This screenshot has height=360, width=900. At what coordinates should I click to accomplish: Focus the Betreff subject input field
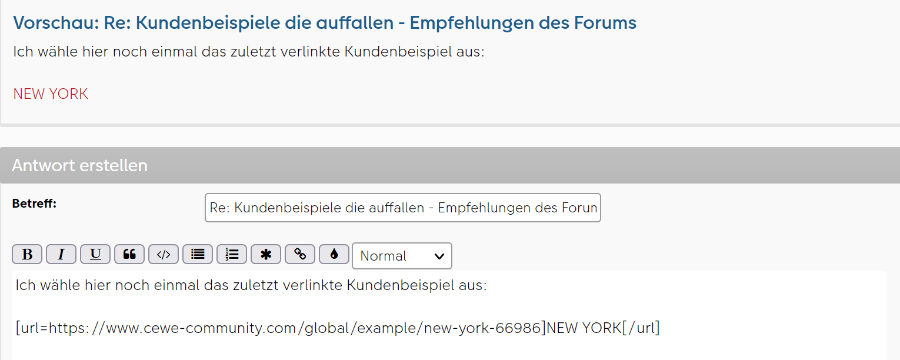click(402, 207)
